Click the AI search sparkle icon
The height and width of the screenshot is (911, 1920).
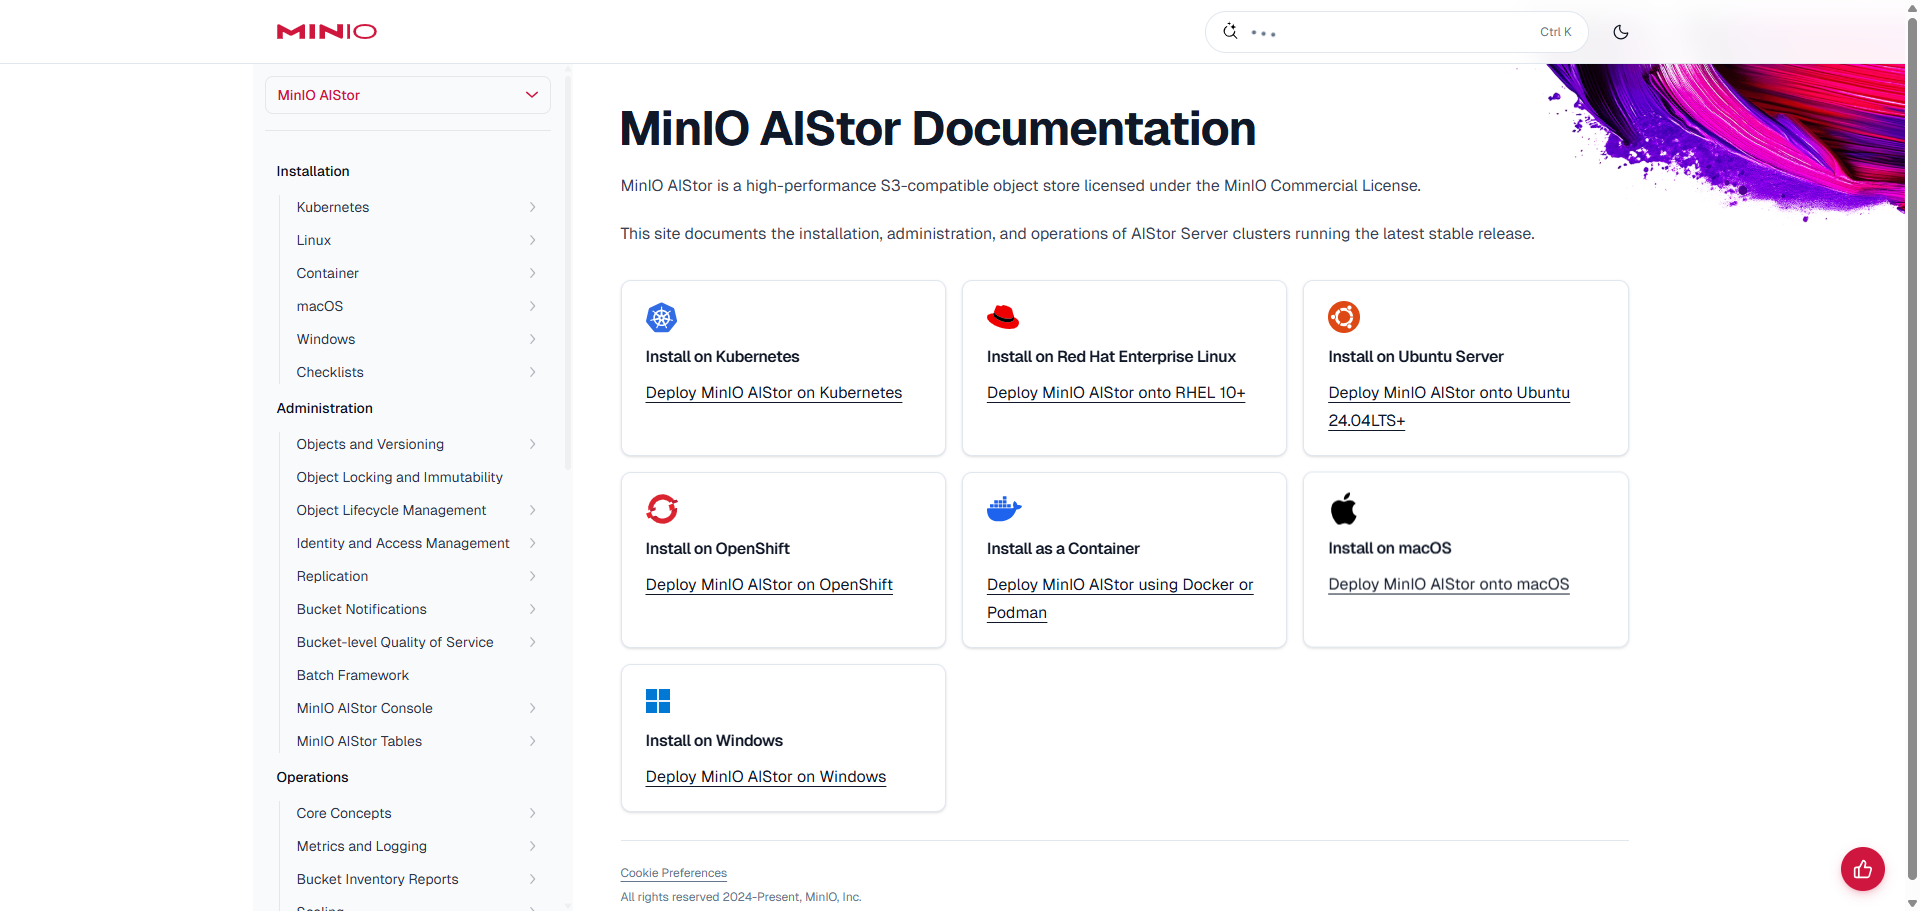(1230, 32)
